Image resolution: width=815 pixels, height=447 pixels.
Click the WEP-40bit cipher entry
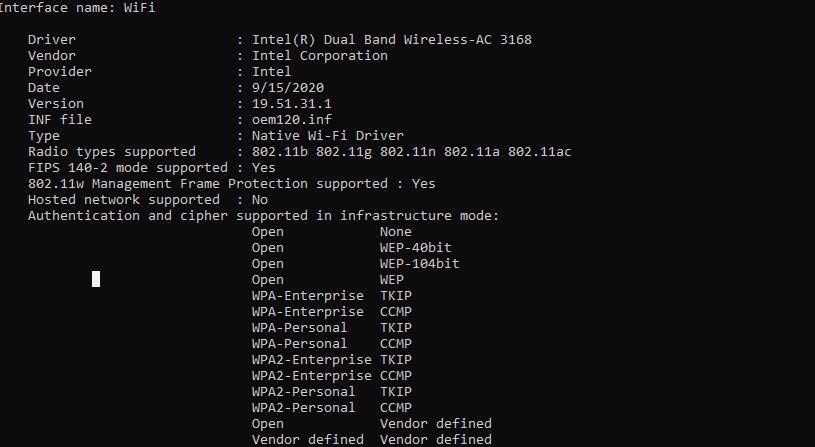(x=416, y=248)
